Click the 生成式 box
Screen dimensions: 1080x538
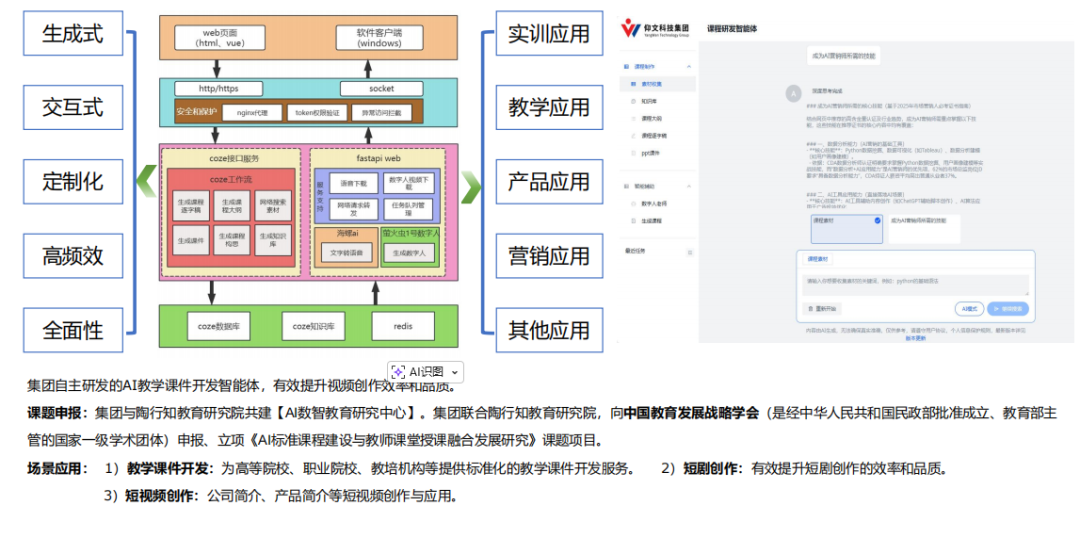coord(73,33)
